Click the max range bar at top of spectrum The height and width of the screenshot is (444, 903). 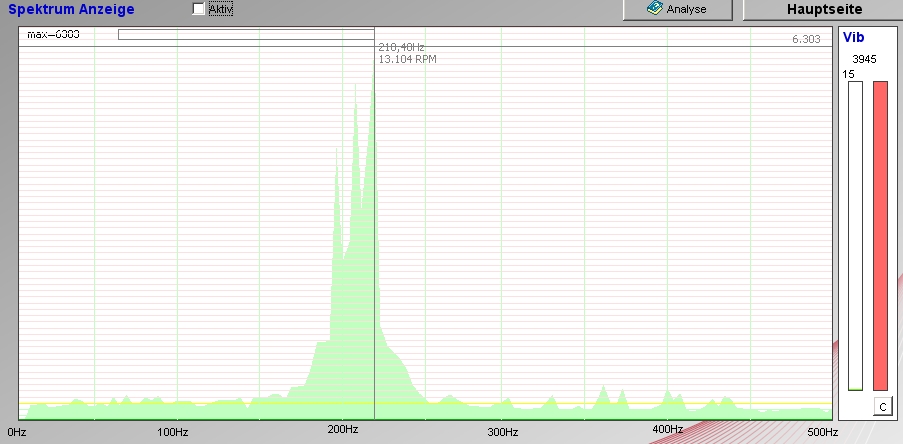[x=246, y=35]
